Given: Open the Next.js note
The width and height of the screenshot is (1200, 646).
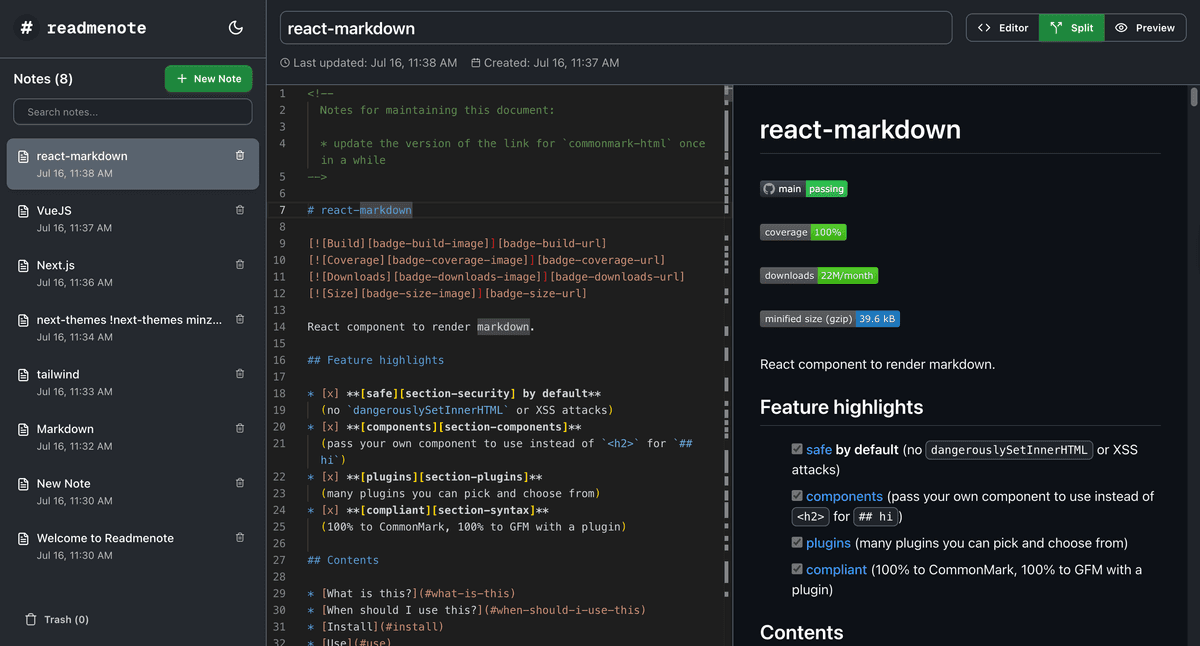Looking at the screenshot, I should coord(133,273).
